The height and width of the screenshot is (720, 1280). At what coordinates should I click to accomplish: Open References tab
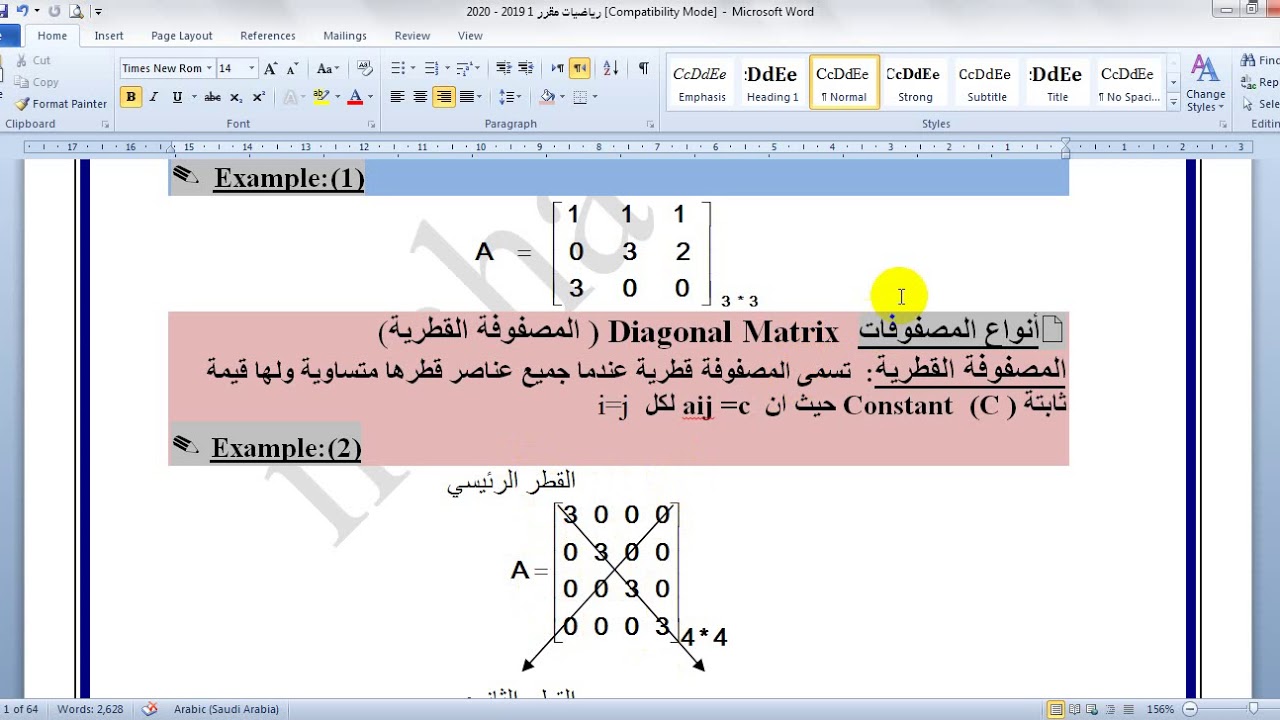pos(268,35)
